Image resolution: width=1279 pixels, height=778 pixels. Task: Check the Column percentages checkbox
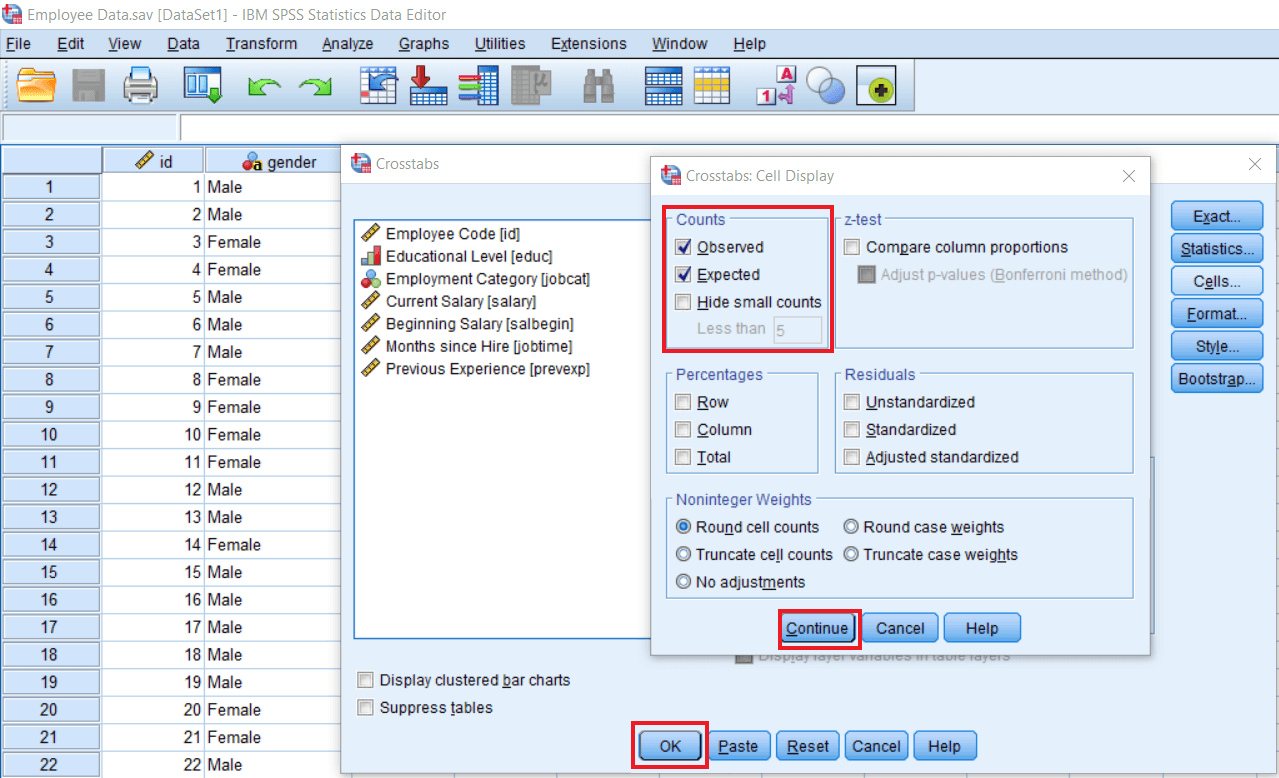(683, 429)
